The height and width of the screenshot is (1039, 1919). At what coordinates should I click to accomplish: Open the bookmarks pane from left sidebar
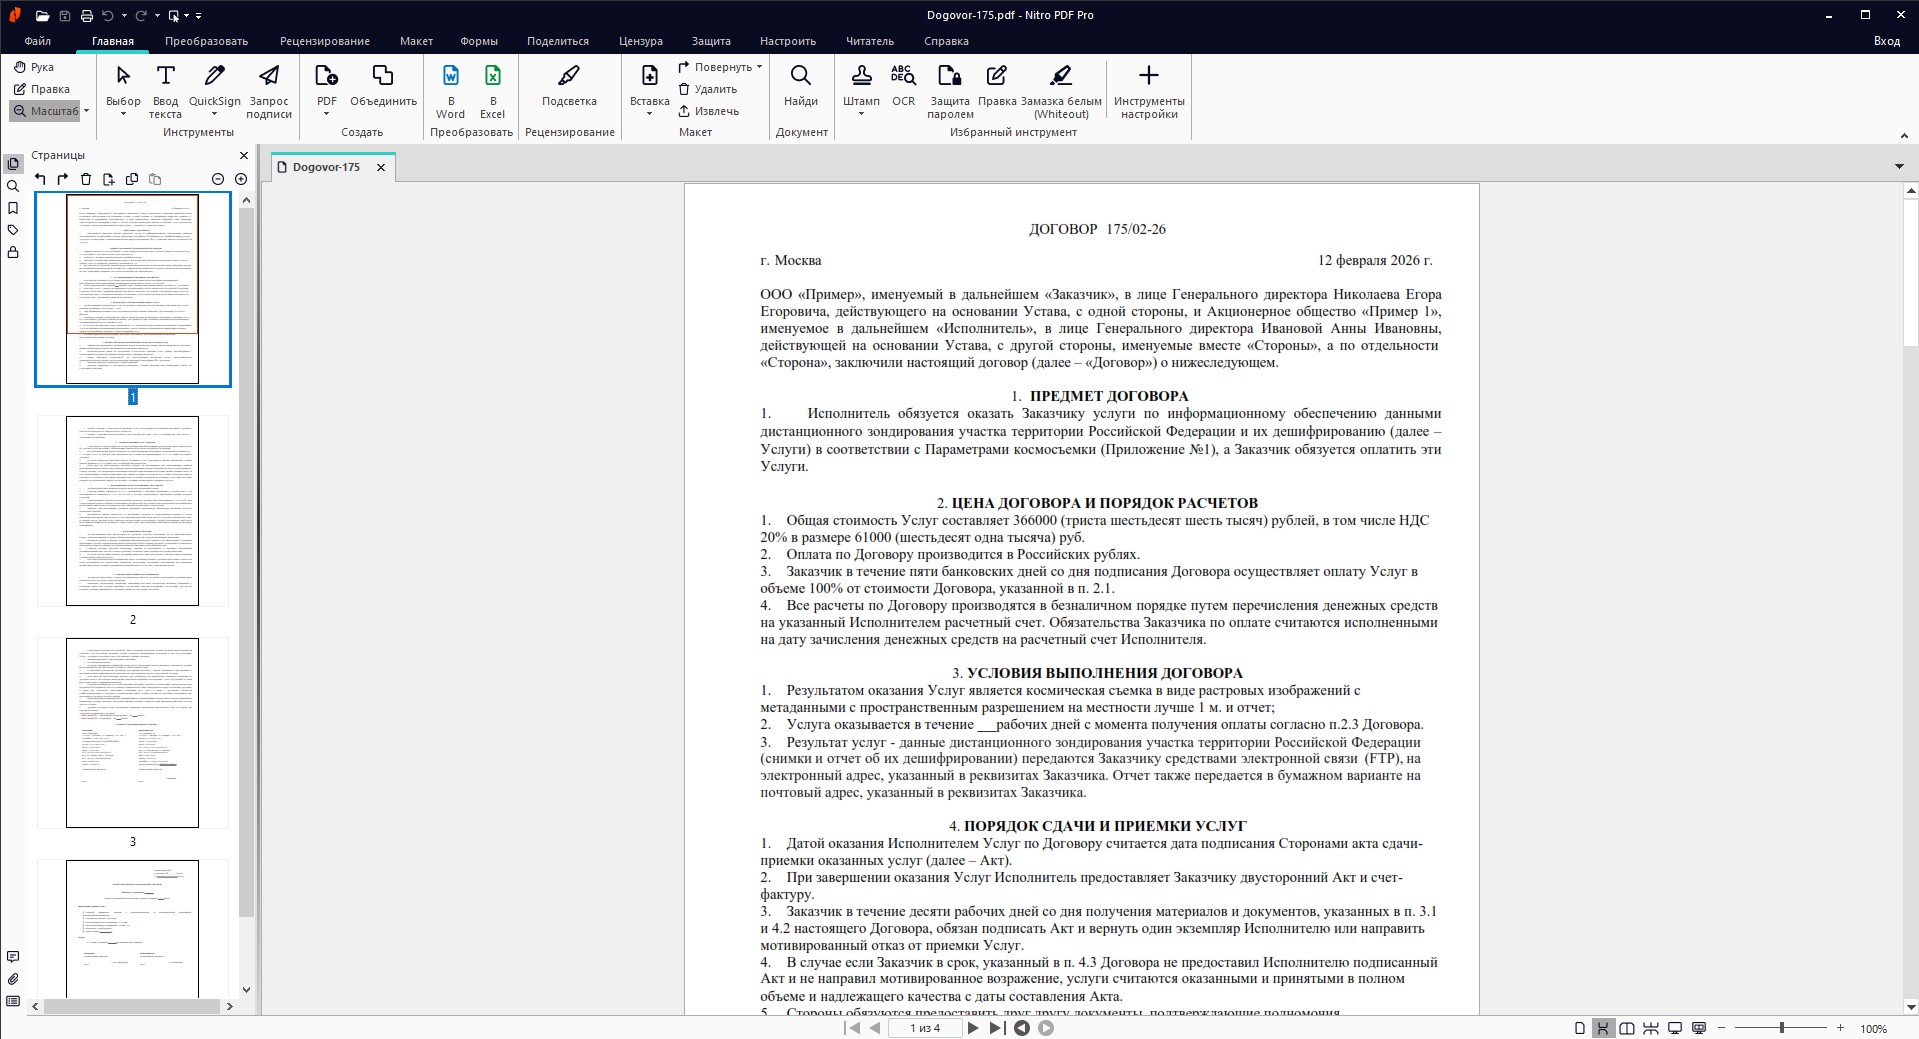tap(13, 208)
